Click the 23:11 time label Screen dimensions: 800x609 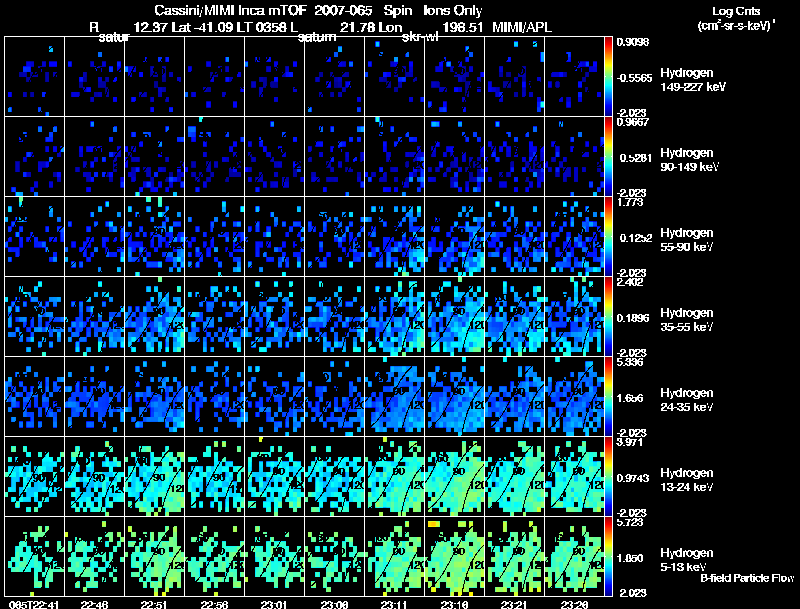(x=394, y=605)
